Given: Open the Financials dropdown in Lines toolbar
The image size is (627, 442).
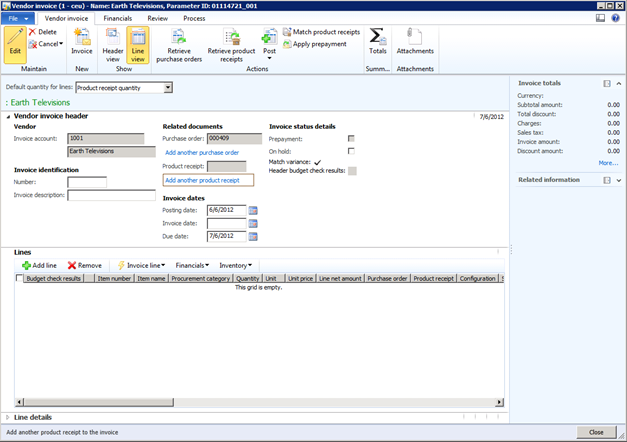Looking at the screenshot, I should point(192,265).
